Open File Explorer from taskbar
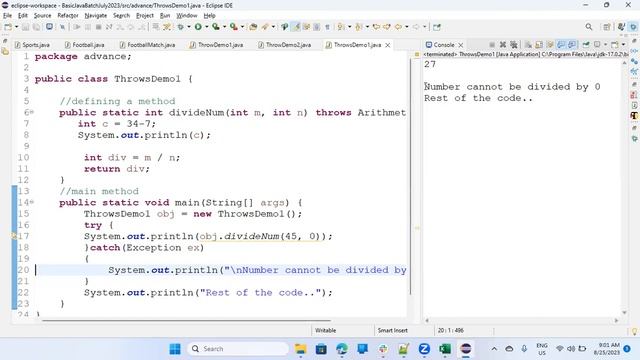Image resolution: width=640 pixels, height=360 pixels. (x=300, y=349)
